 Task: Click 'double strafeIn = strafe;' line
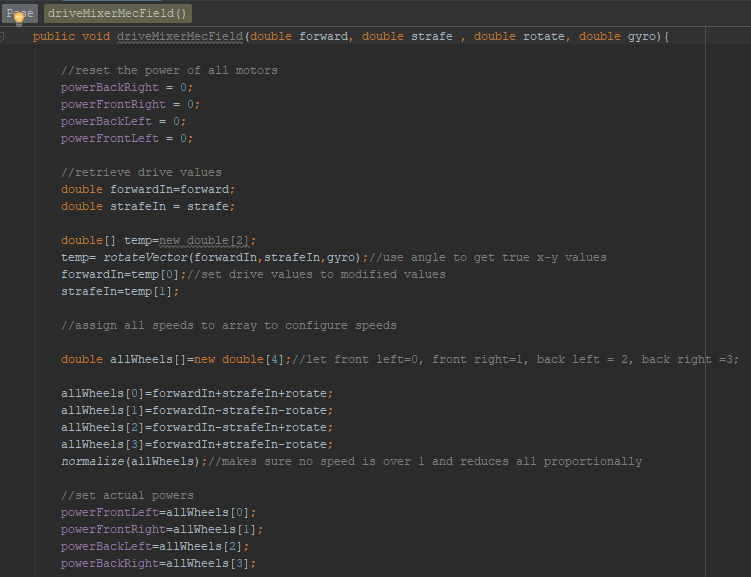[148, 206]
